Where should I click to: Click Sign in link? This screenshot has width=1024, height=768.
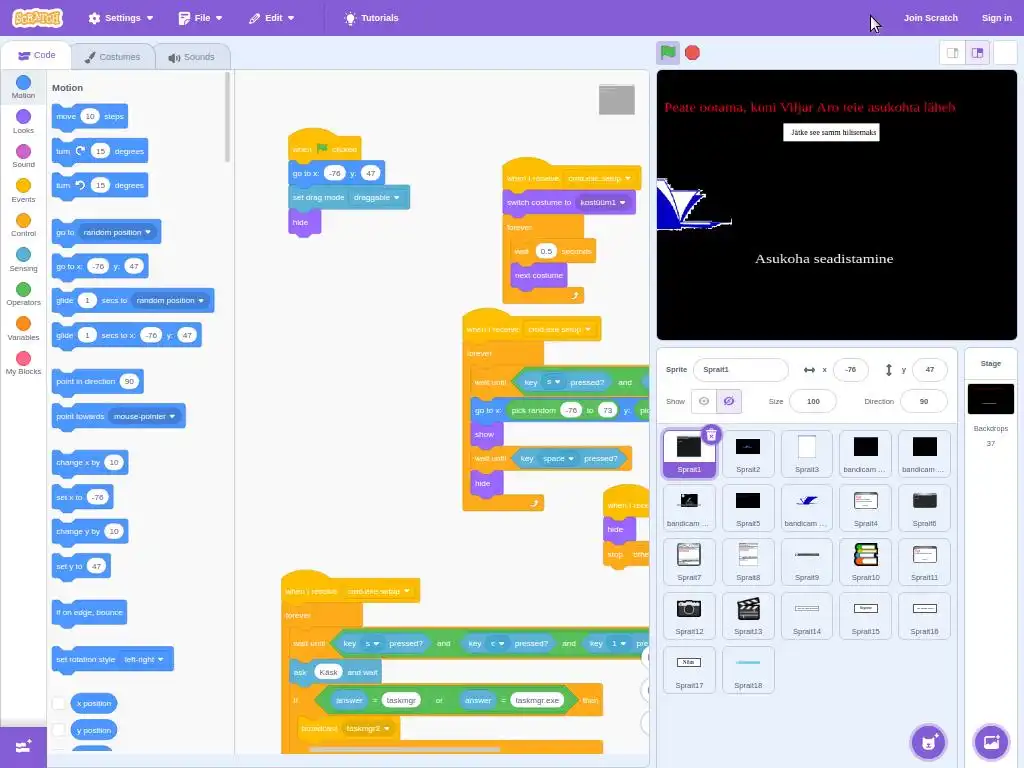pyautogui.click(x=996, y=18)
